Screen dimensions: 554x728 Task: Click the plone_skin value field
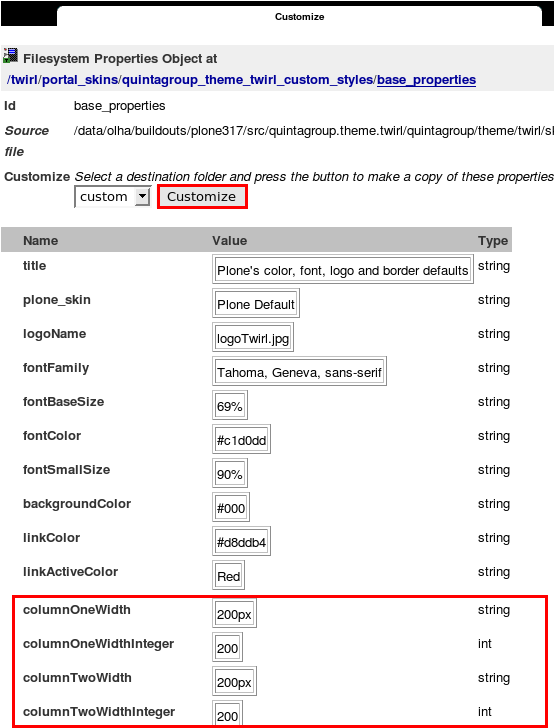[256, 303]
